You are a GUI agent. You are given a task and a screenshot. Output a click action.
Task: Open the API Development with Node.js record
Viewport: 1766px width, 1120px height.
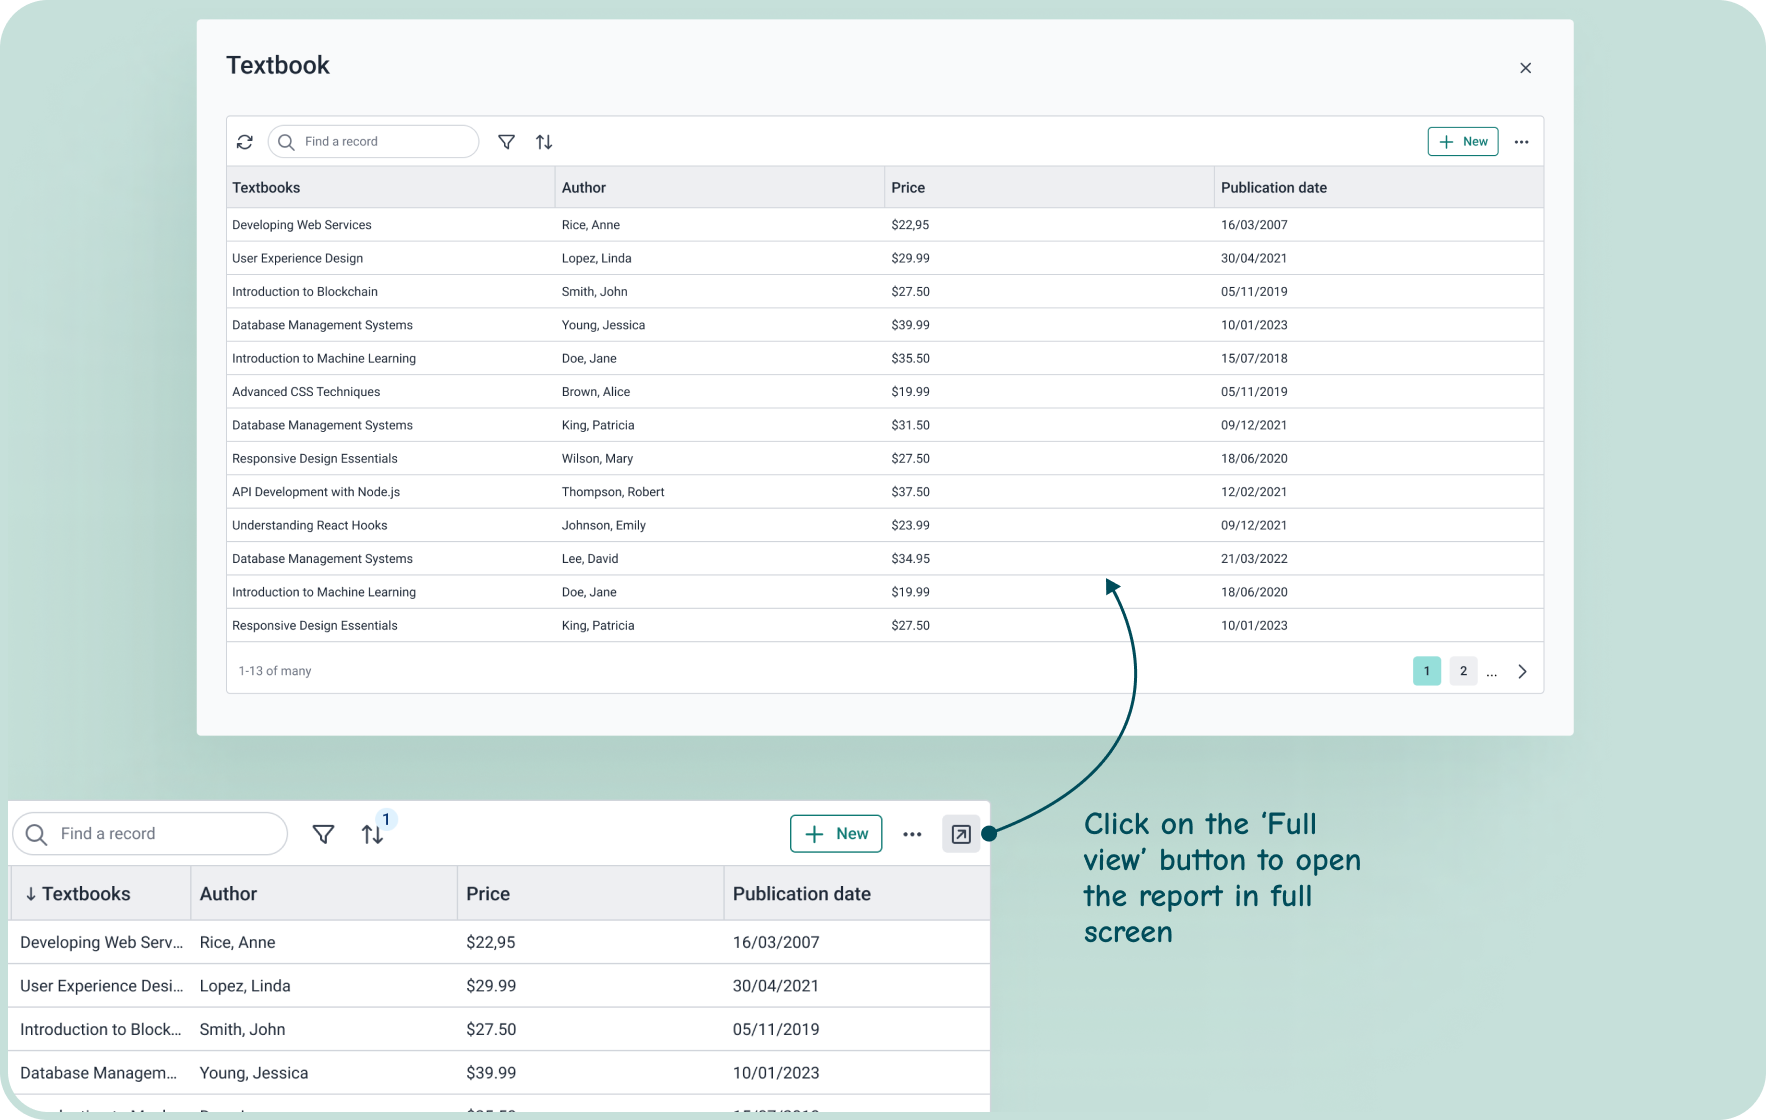[316, 492]
